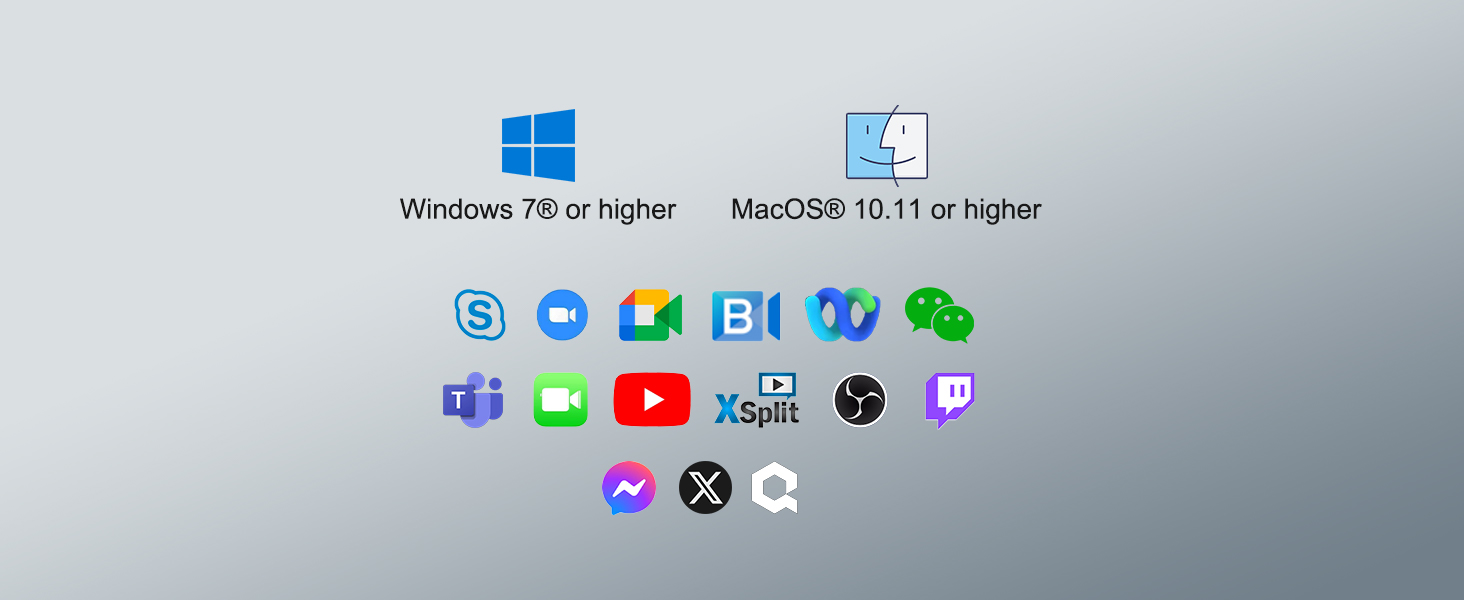Viewport: 1464px width, 600px height.
Task: Choose the Google Meet icon
Action: 650,315
